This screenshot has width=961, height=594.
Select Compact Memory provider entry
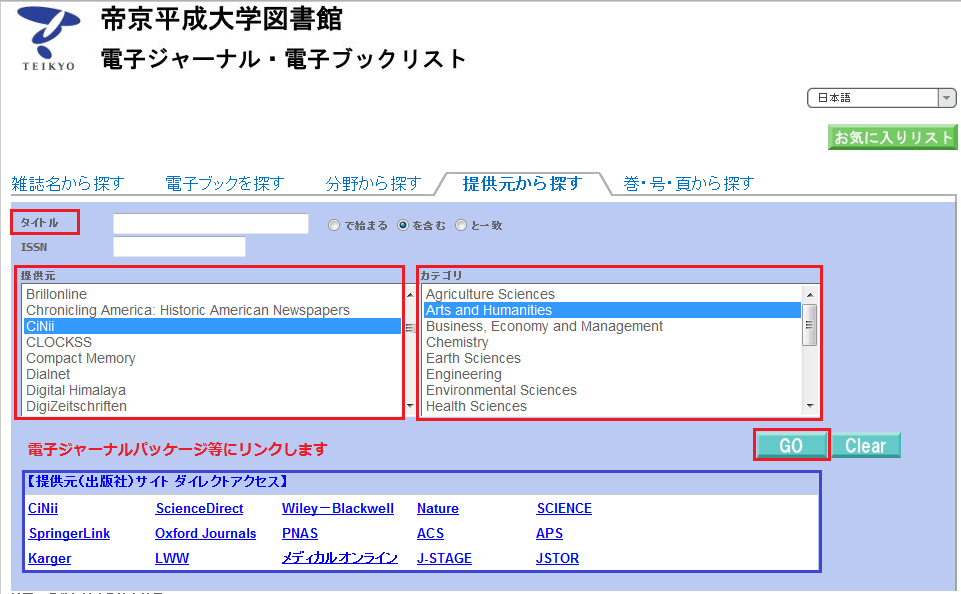pyautogui.click(x=212, y=358)
